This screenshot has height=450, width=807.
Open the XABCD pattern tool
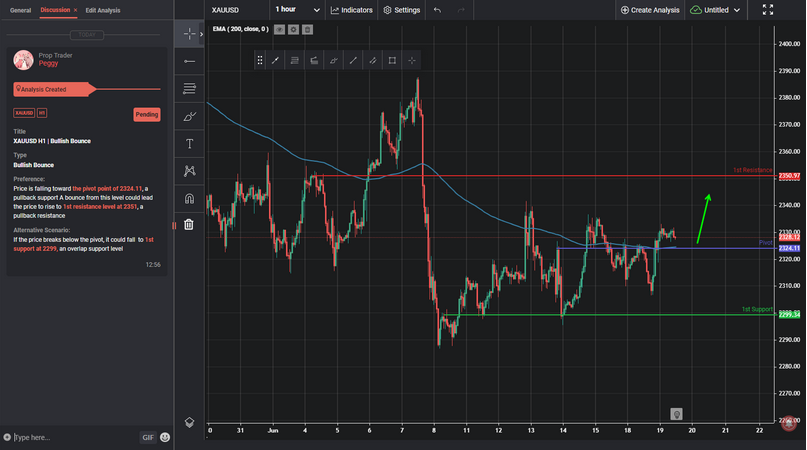[189, 171]
